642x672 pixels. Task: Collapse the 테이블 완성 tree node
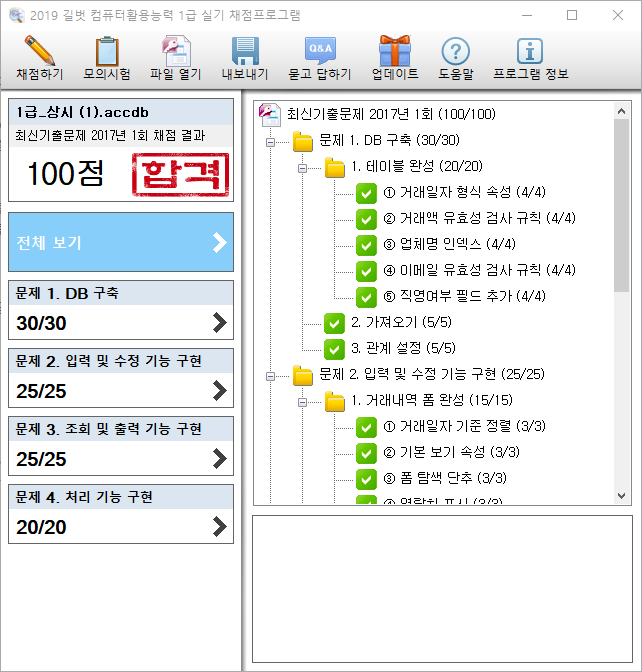[302, 168]
